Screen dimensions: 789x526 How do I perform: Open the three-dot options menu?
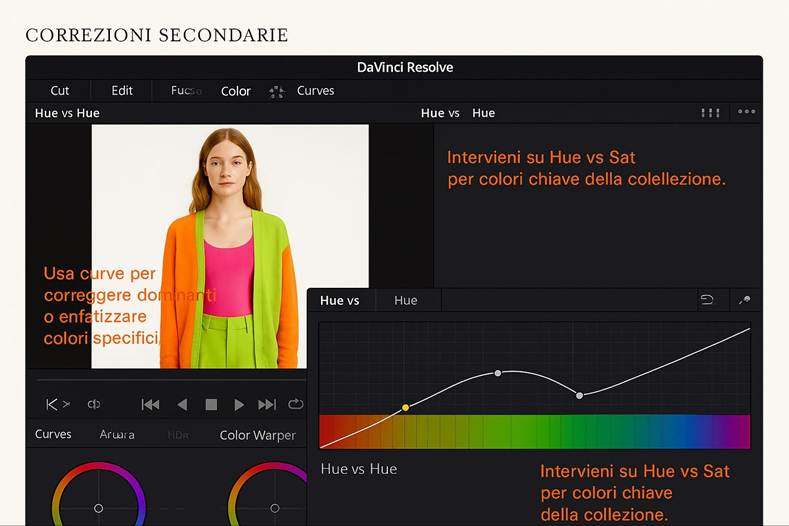click(746, 112)
